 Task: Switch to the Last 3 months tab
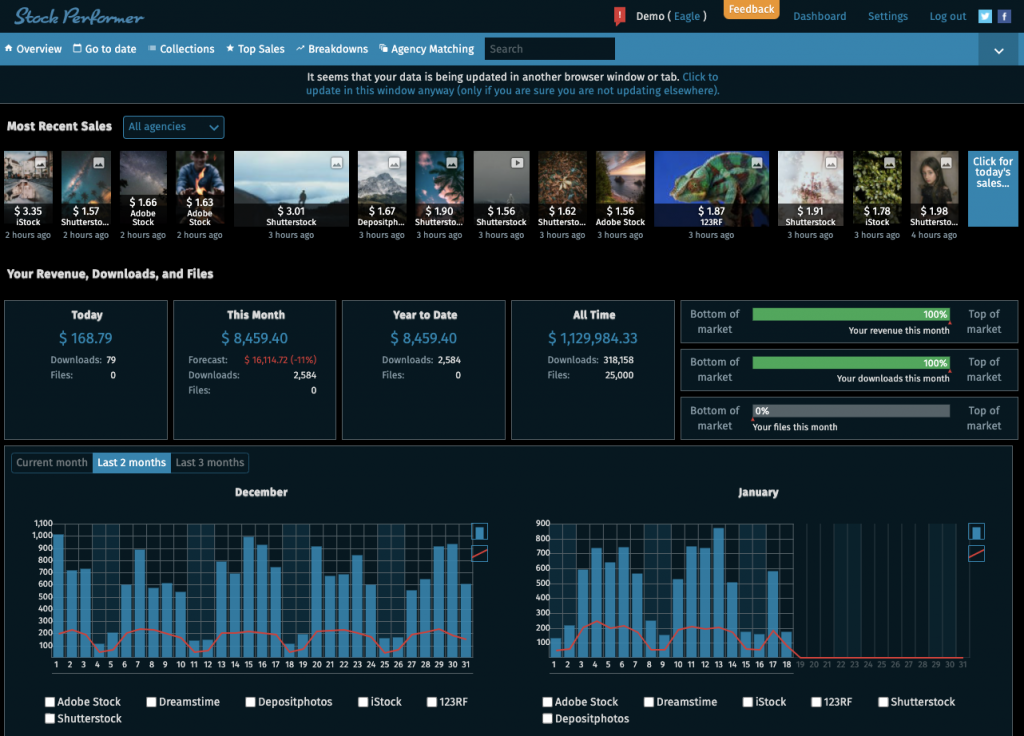coord(210,462)
